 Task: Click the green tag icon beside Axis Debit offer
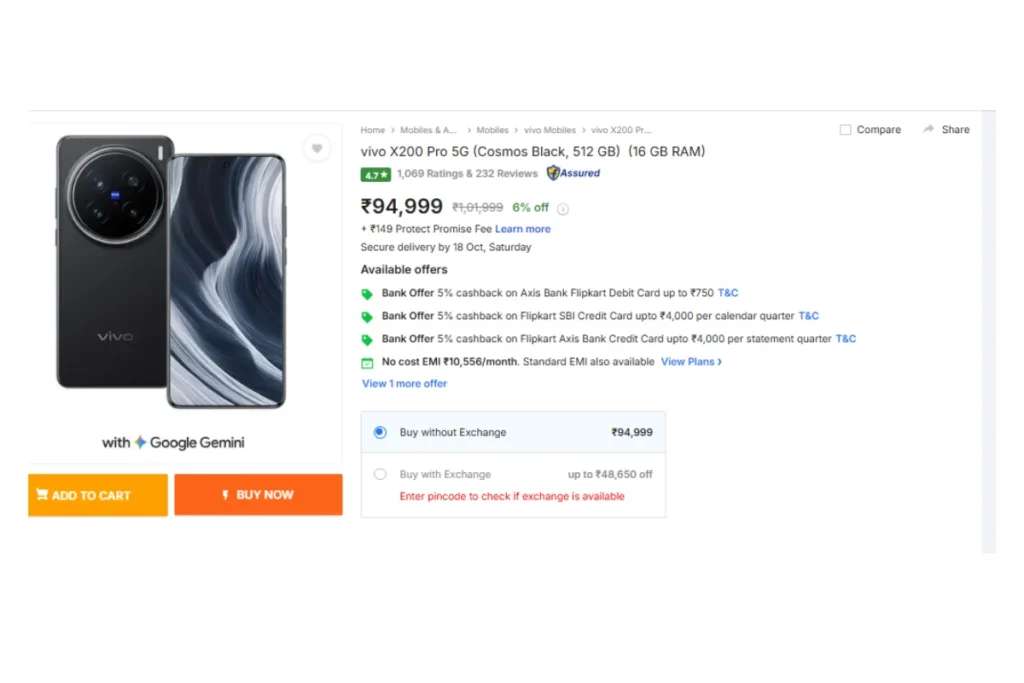367,294
